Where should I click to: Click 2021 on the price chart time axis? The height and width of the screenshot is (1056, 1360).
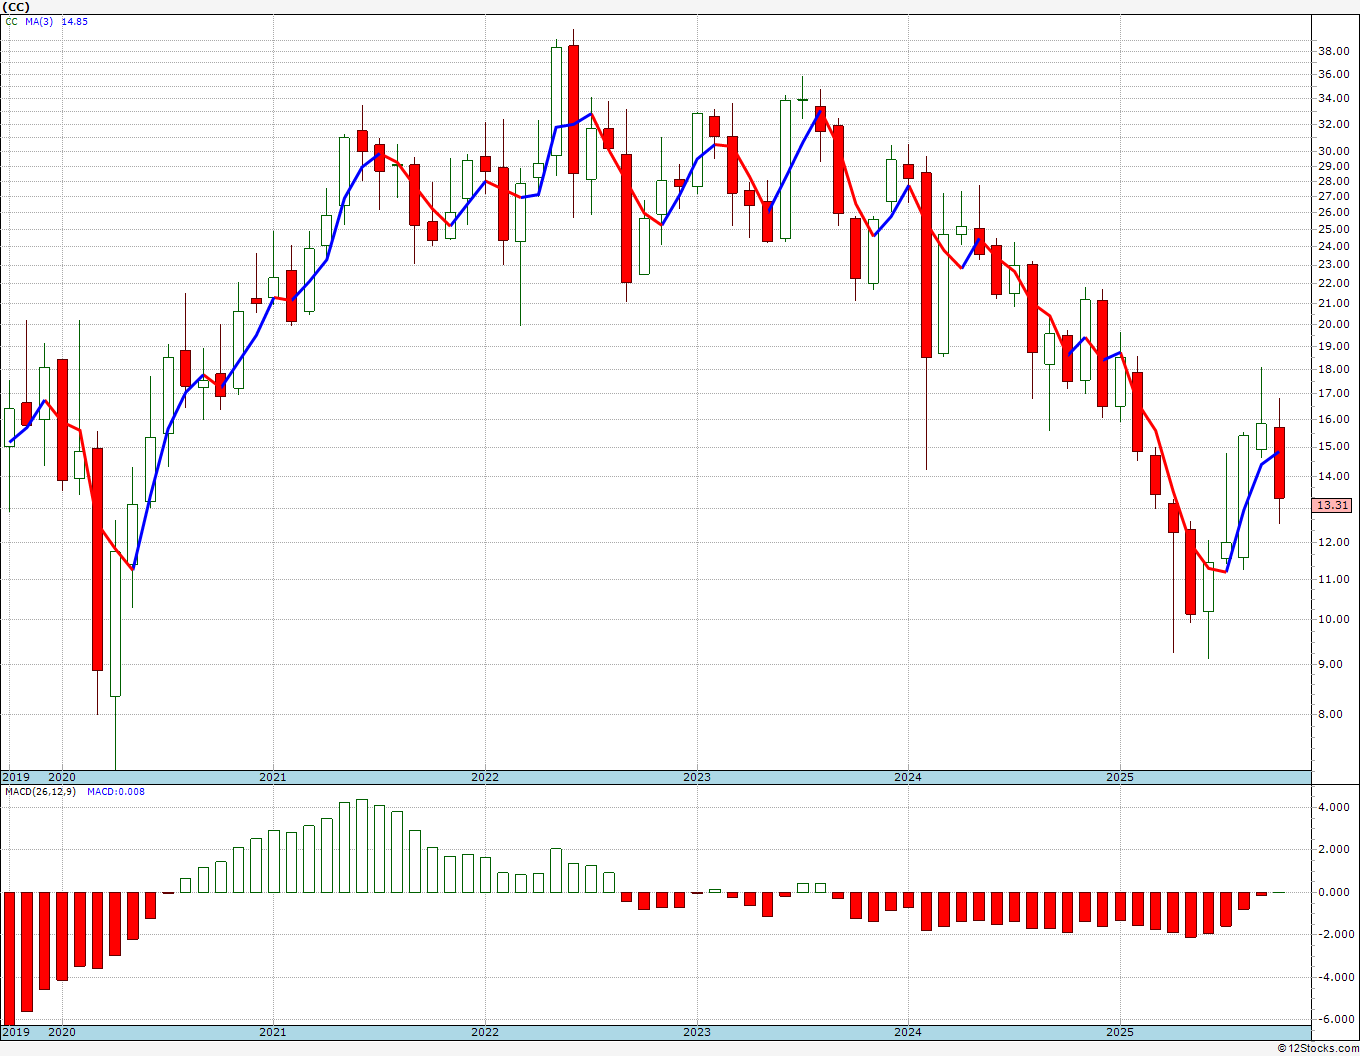(273, 777)
